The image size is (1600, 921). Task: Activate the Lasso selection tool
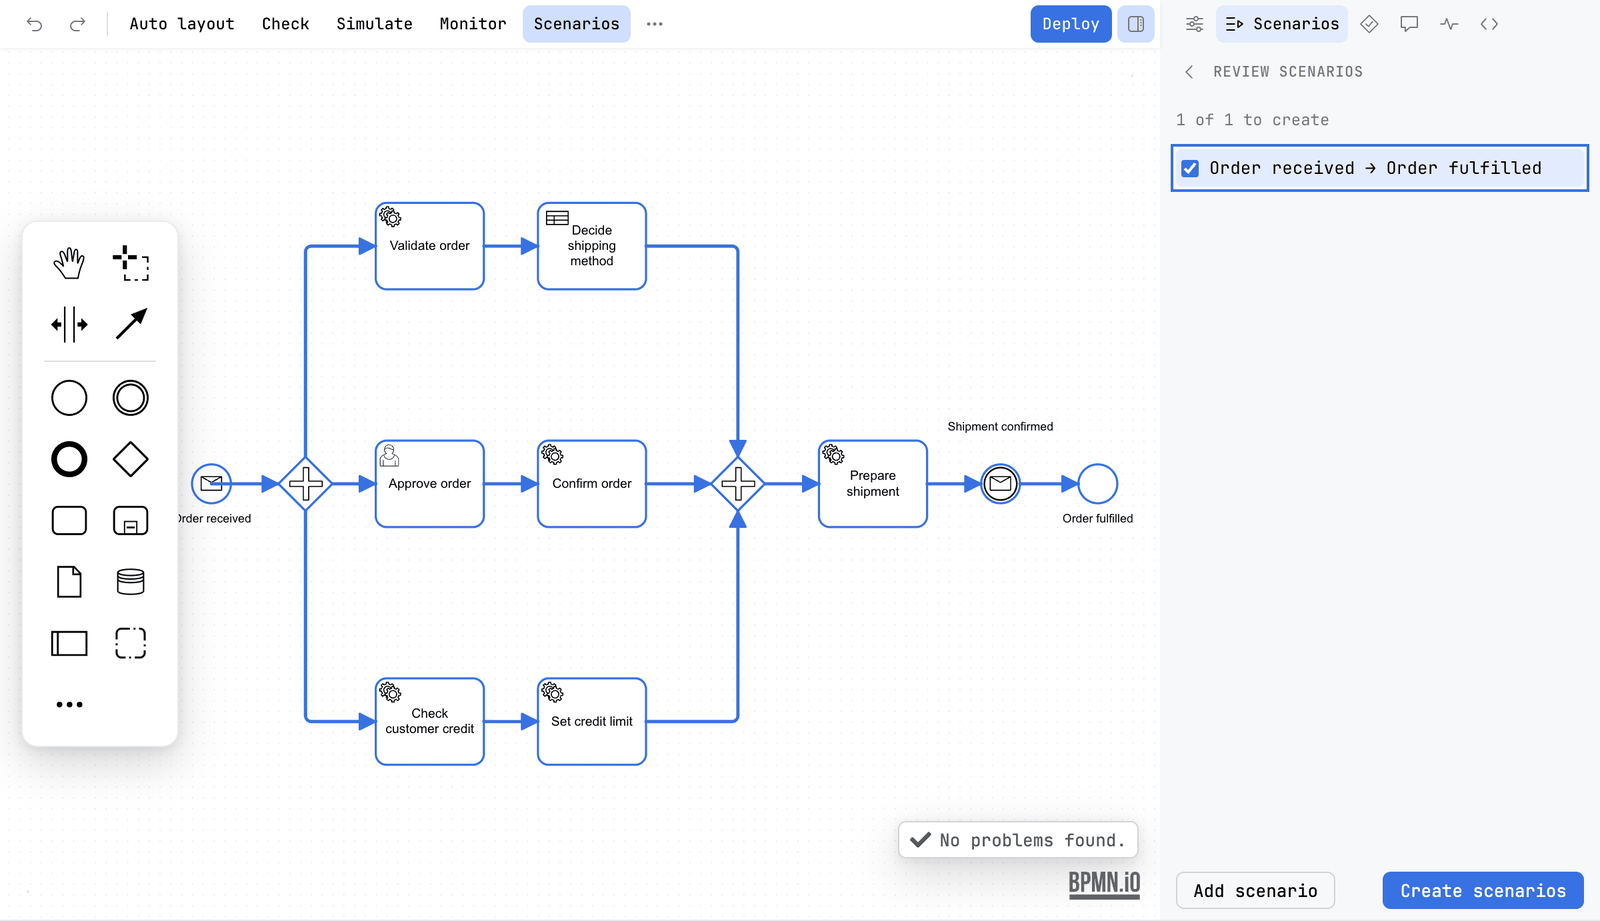pyautogui.click(x=131, y=263)
